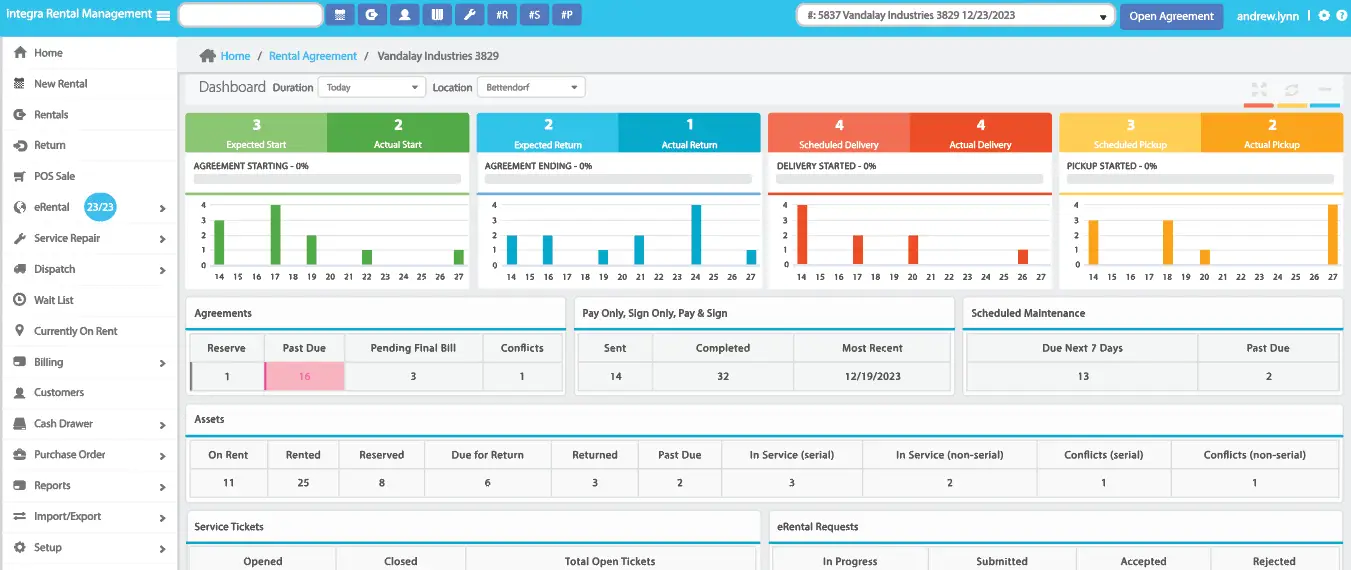This screenshot has height=570, width=1351.
Task: Click the Rental Agreement breadcrumb link
Action: click(x=312, y=56)
